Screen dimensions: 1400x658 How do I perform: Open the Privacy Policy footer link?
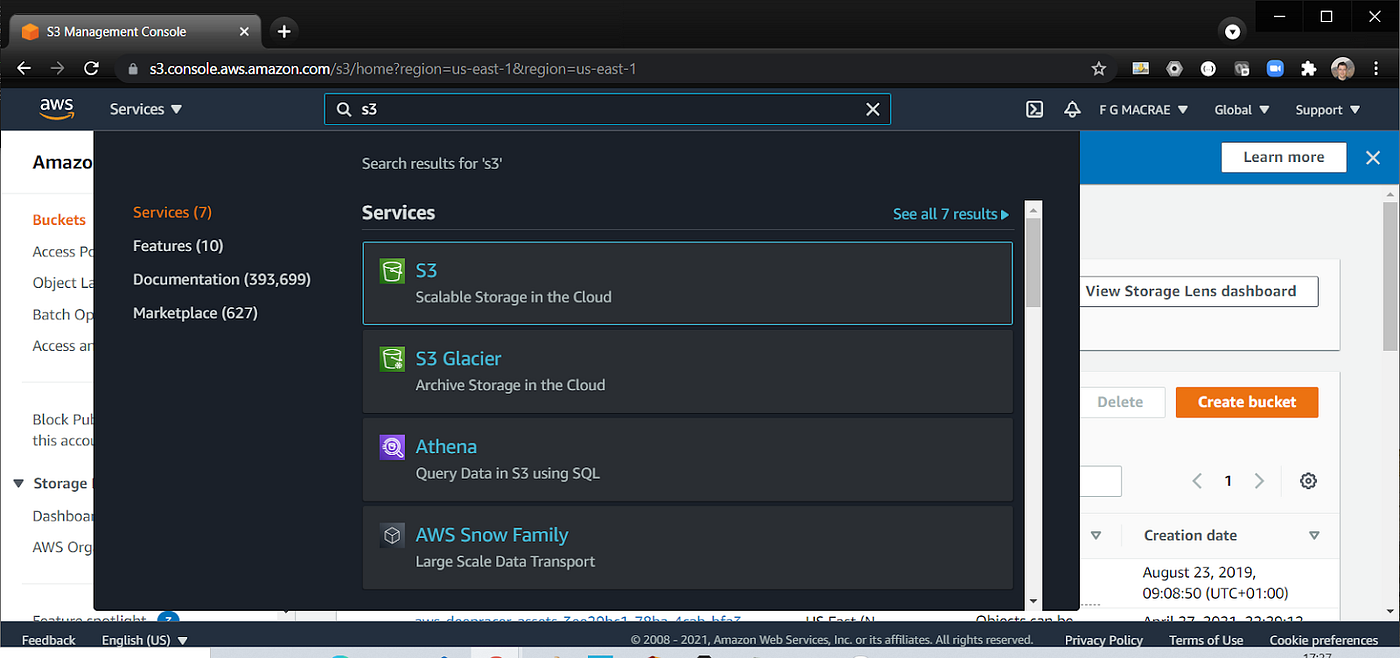pyautogui.click(x=1104, y=640)
